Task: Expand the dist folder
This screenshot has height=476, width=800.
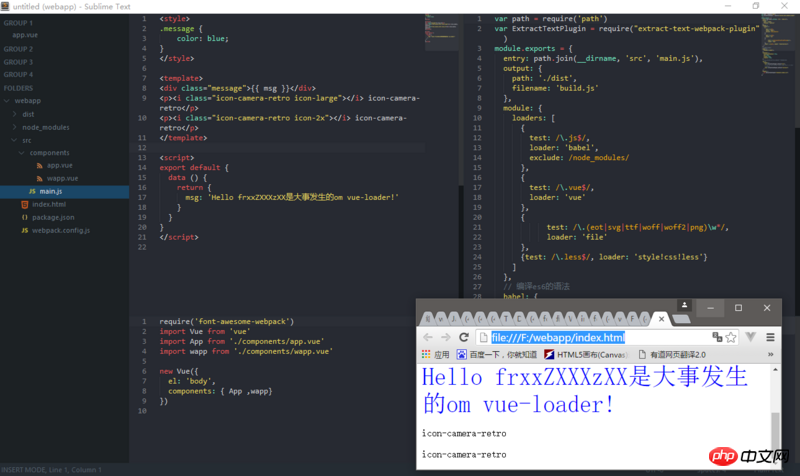Action: click(x=16, y=114)
